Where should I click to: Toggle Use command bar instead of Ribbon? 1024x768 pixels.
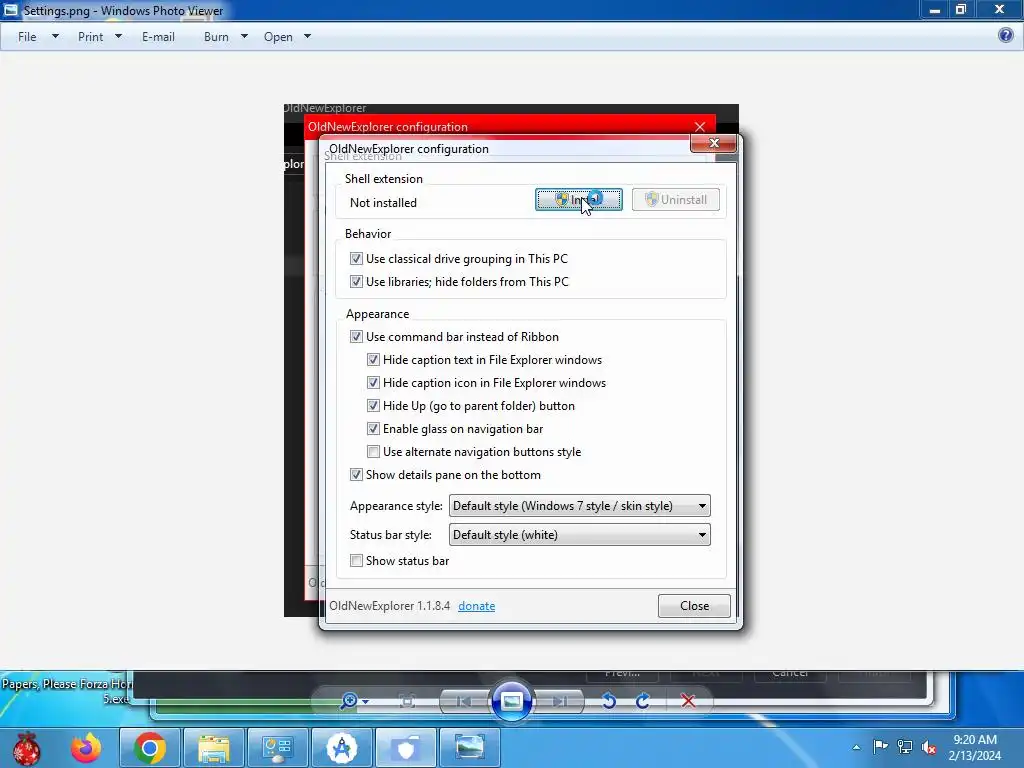[356, 337]
